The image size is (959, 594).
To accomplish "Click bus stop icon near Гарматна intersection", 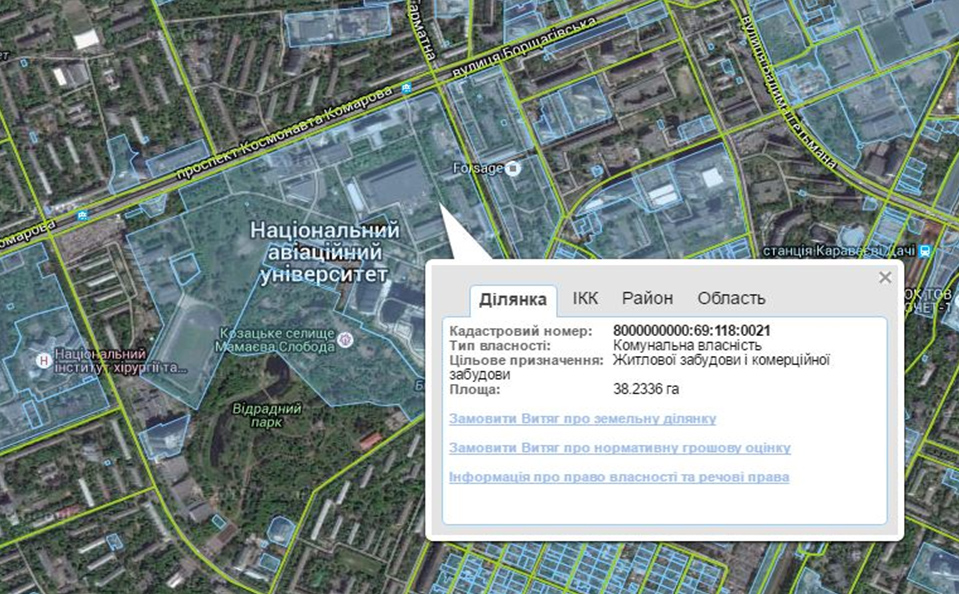I will 405,88.
